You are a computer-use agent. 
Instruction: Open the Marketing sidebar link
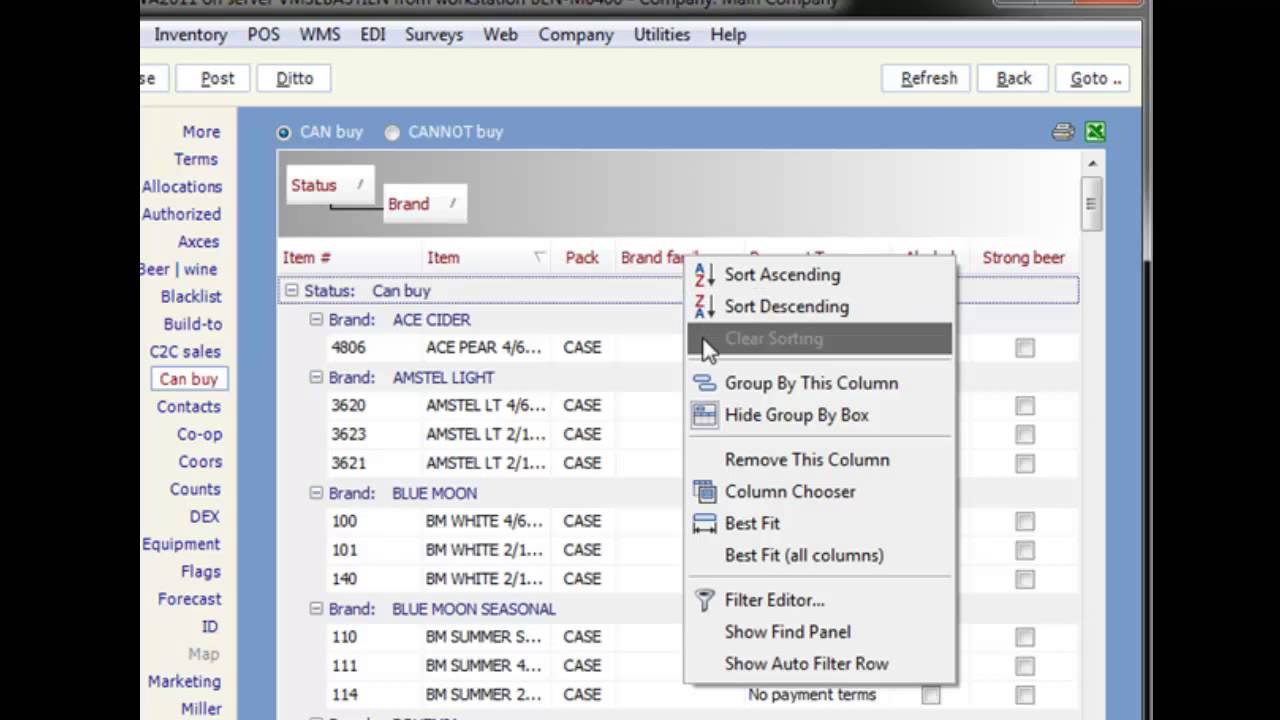184,682
